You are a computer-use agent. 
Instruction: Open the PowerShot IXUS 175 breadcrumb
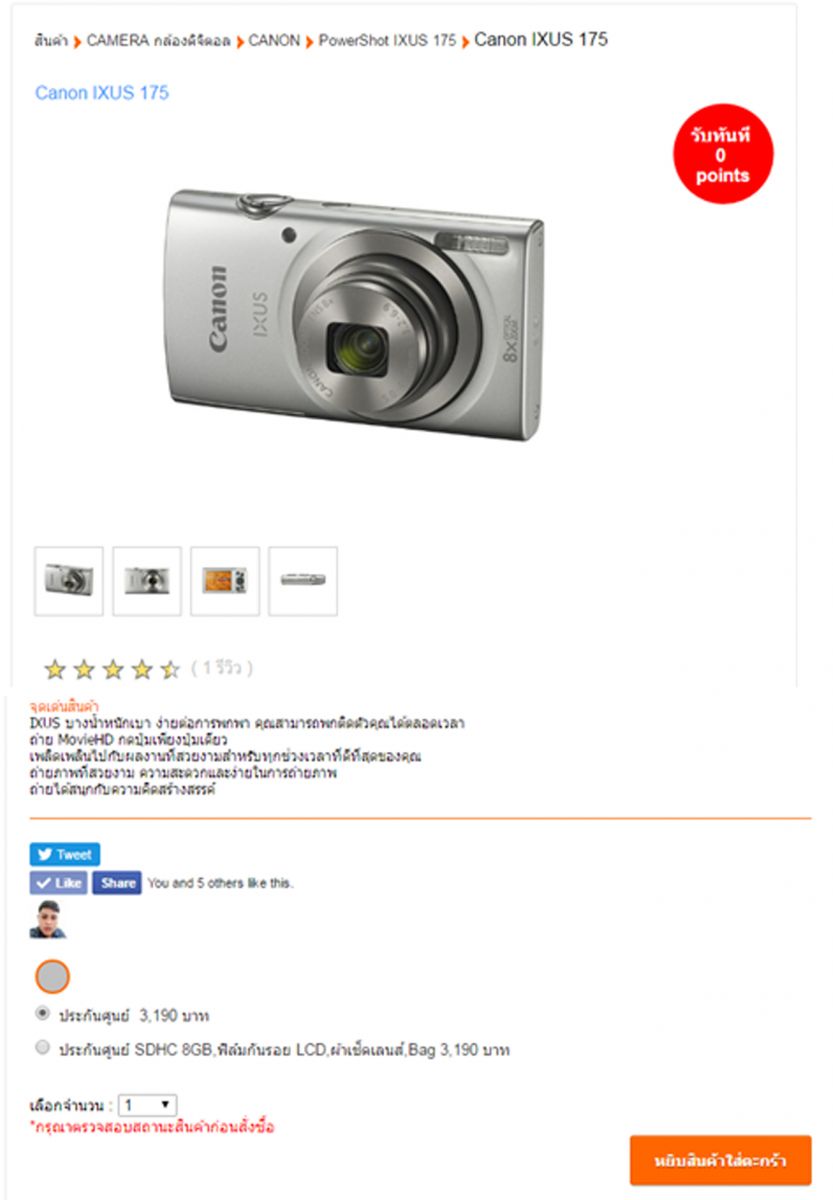click(x=387, y=41)
